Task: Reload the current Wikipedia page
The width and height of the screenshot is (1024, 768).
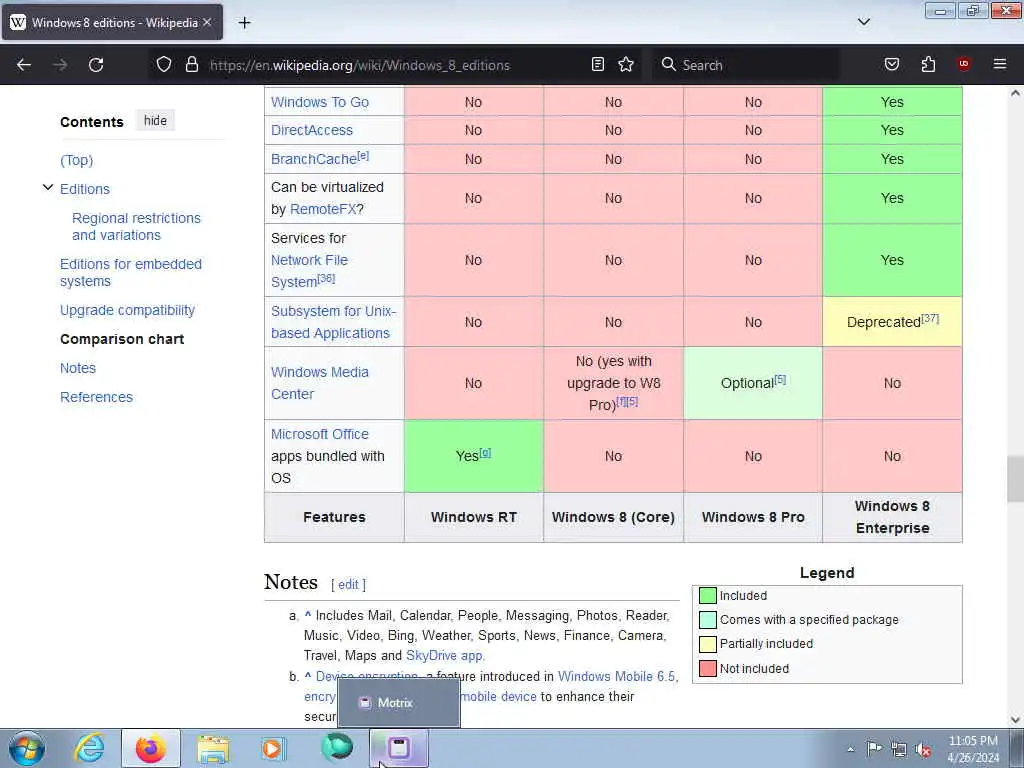Action: click(96, 65)
